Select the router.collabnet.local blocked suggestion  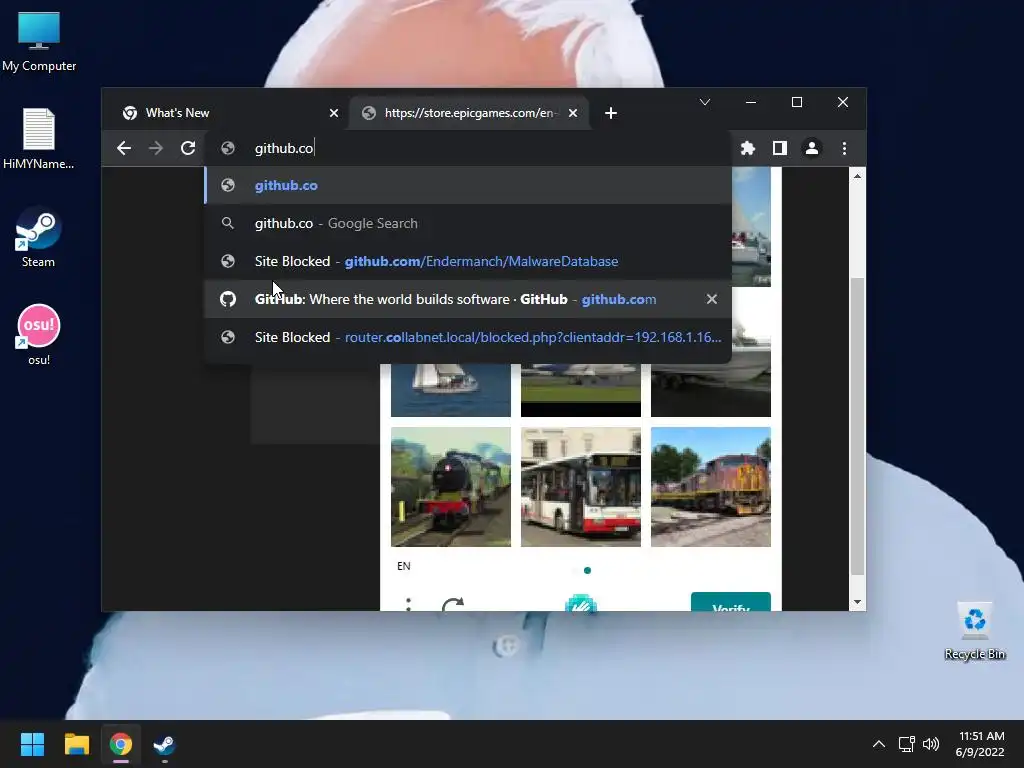point(468,337)
